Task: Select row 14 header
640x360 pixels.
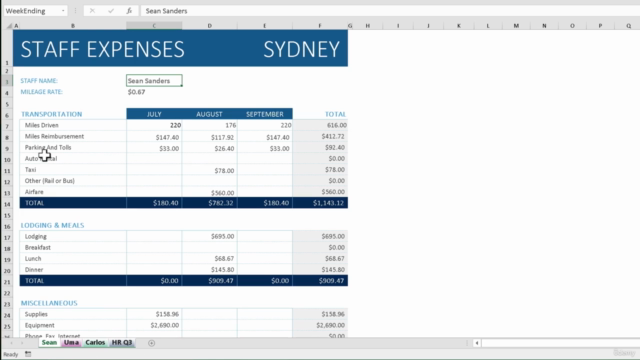Action: click(7, 204)
